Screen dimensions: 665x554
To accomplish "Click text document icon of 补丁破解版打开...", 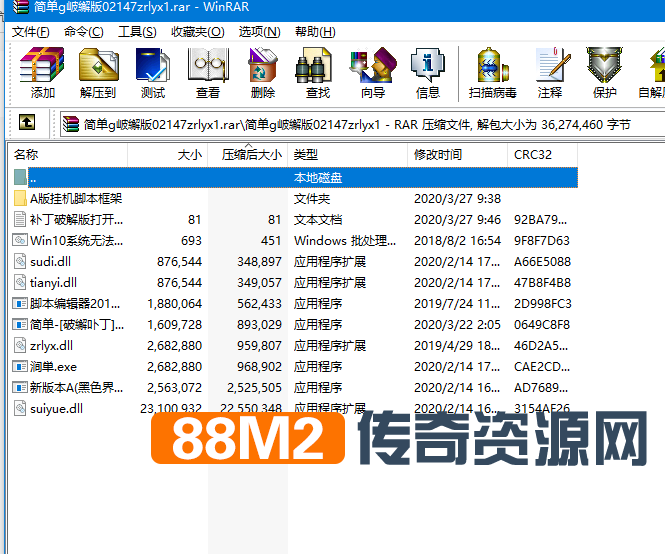I will (x=20, y=219).
